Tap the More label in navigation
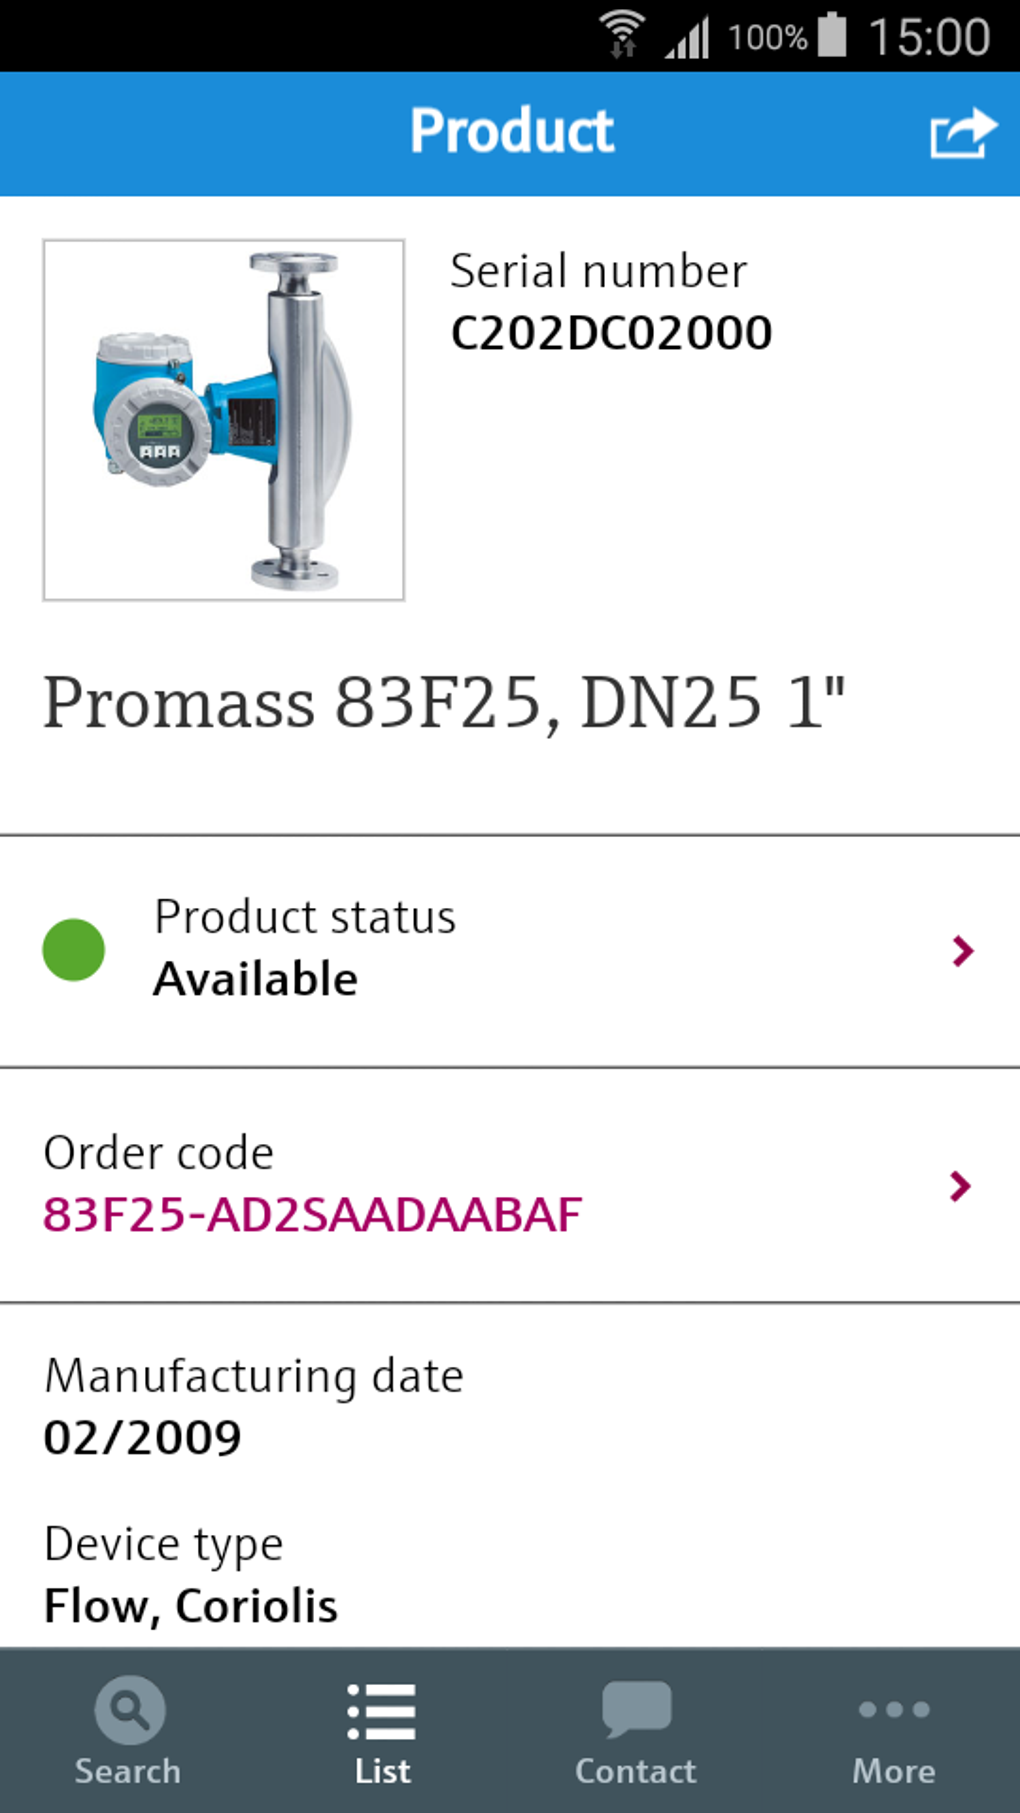The width and height of the screenshot is (1020, 1813). [x=894, y=1771]
